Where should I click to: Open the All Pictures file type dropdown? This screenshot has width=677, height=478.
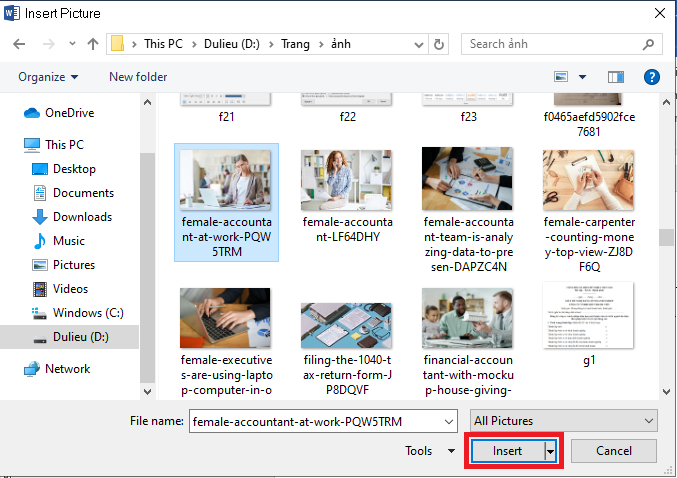coord(564,421)
